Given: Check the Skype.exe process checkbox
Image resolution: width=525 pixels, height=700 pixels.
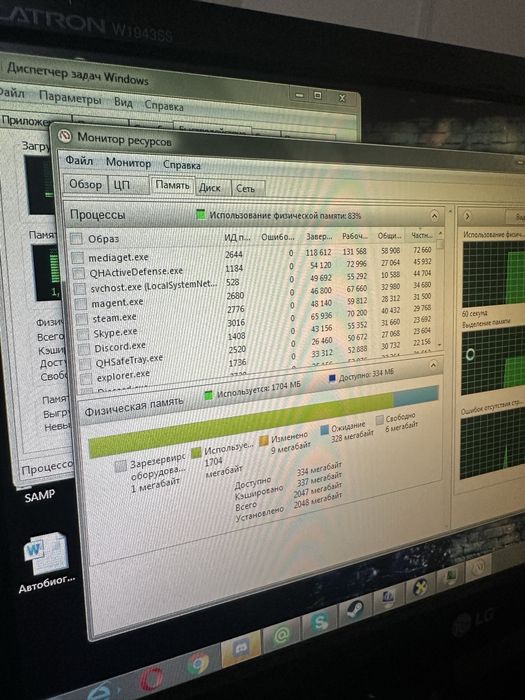Looking at the screenshot, I should coord(83,334).
